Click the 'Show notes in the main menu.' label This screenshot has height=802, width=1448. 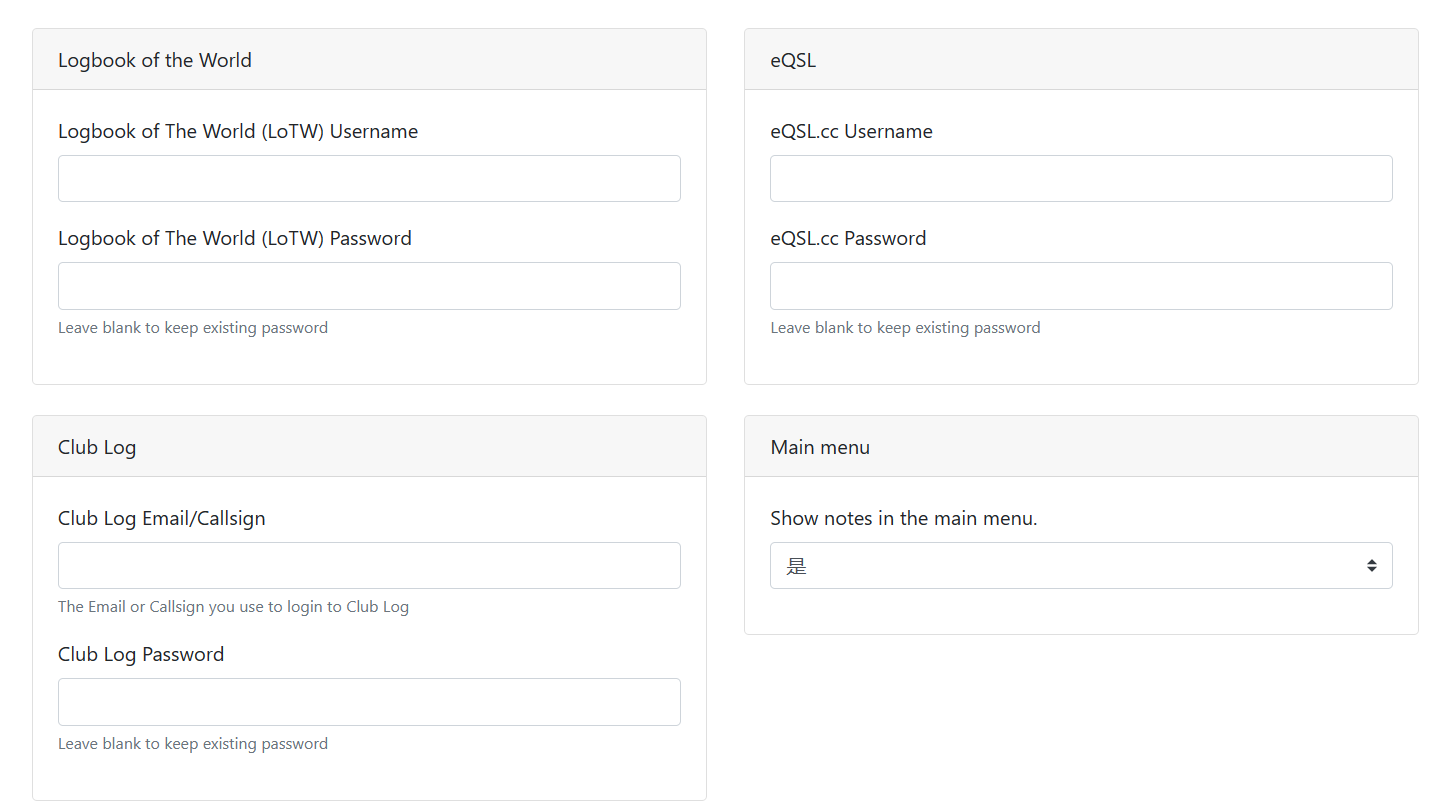[904, 518]
